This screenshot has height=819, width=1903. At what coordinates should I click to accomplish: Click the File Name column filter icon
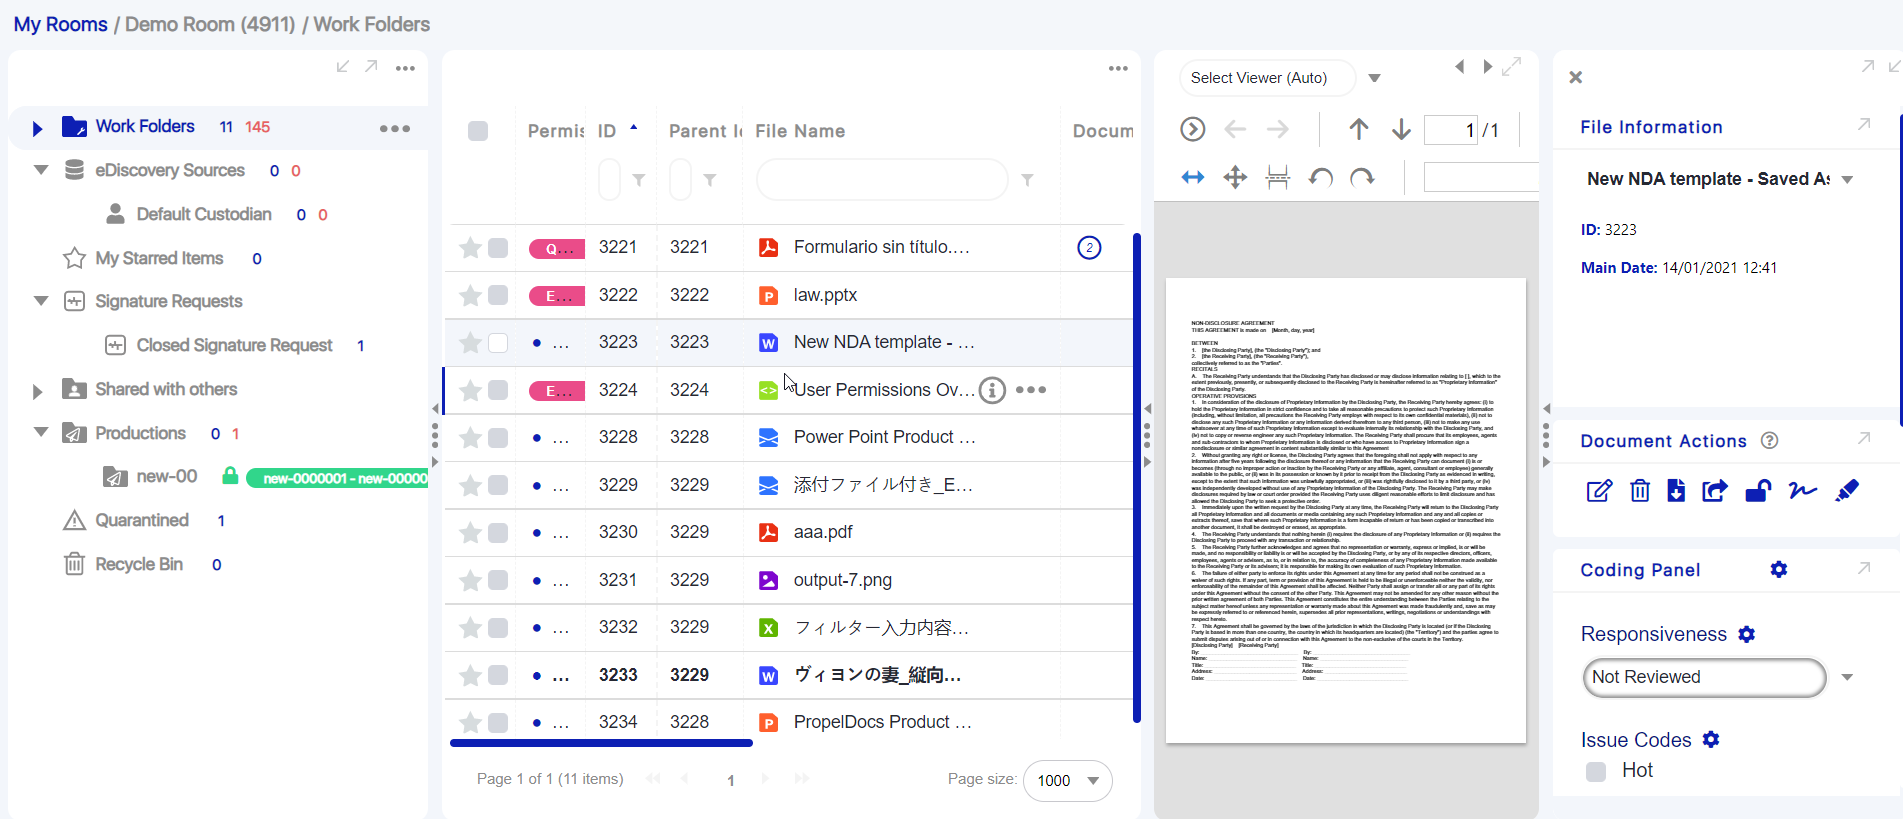[x=1027, y=180]
